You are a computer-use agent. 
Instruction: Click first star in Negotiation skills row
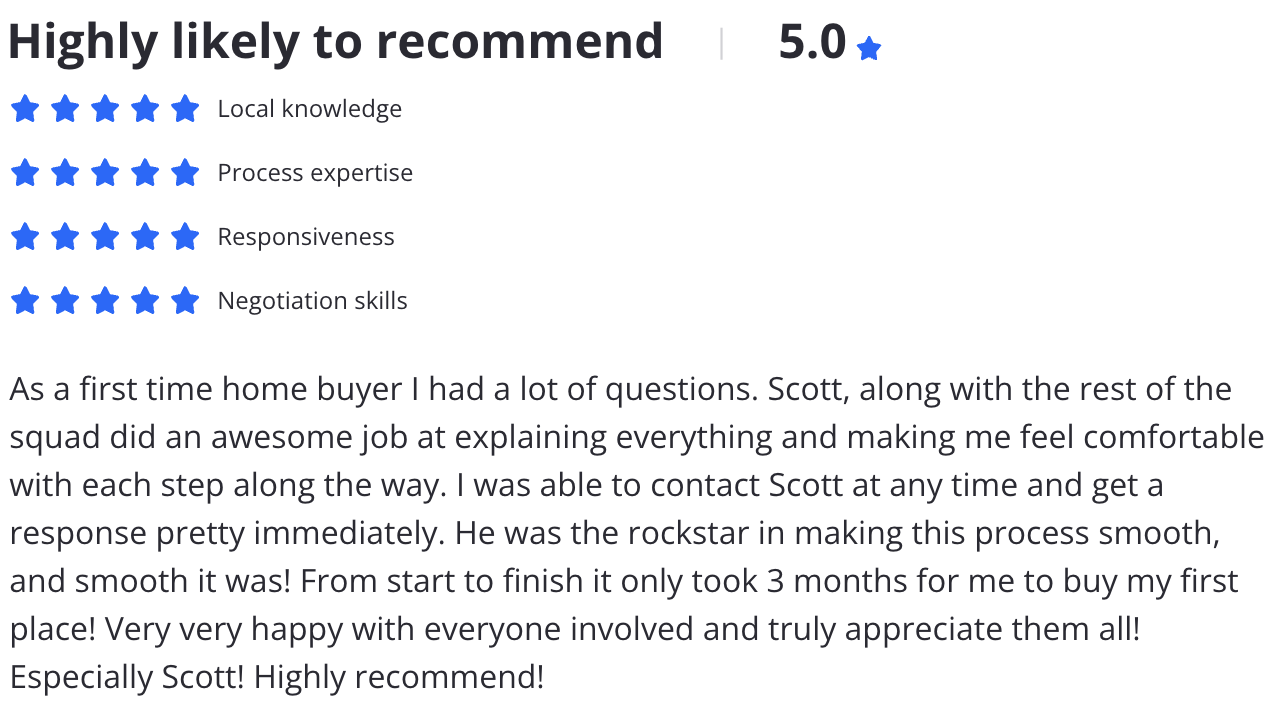pyautogui.click(x=25, y=301)
